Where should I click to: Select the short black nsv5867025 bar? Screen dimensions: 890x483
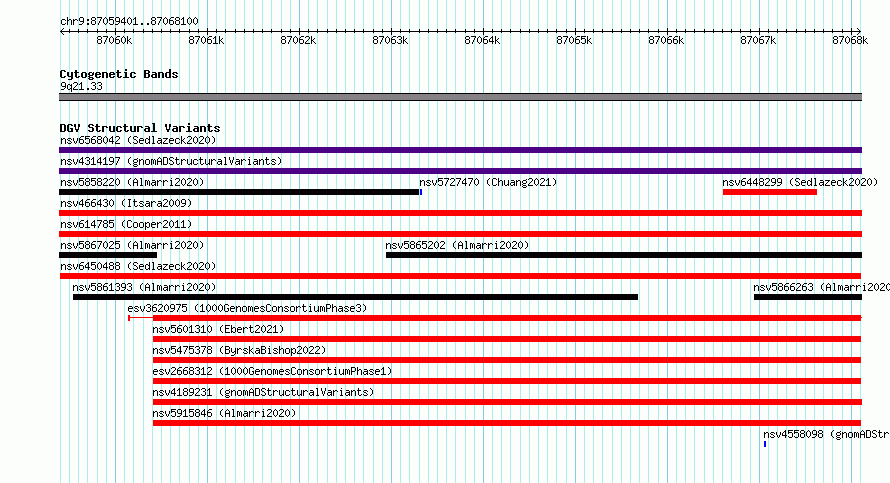[x=108, y=255]
